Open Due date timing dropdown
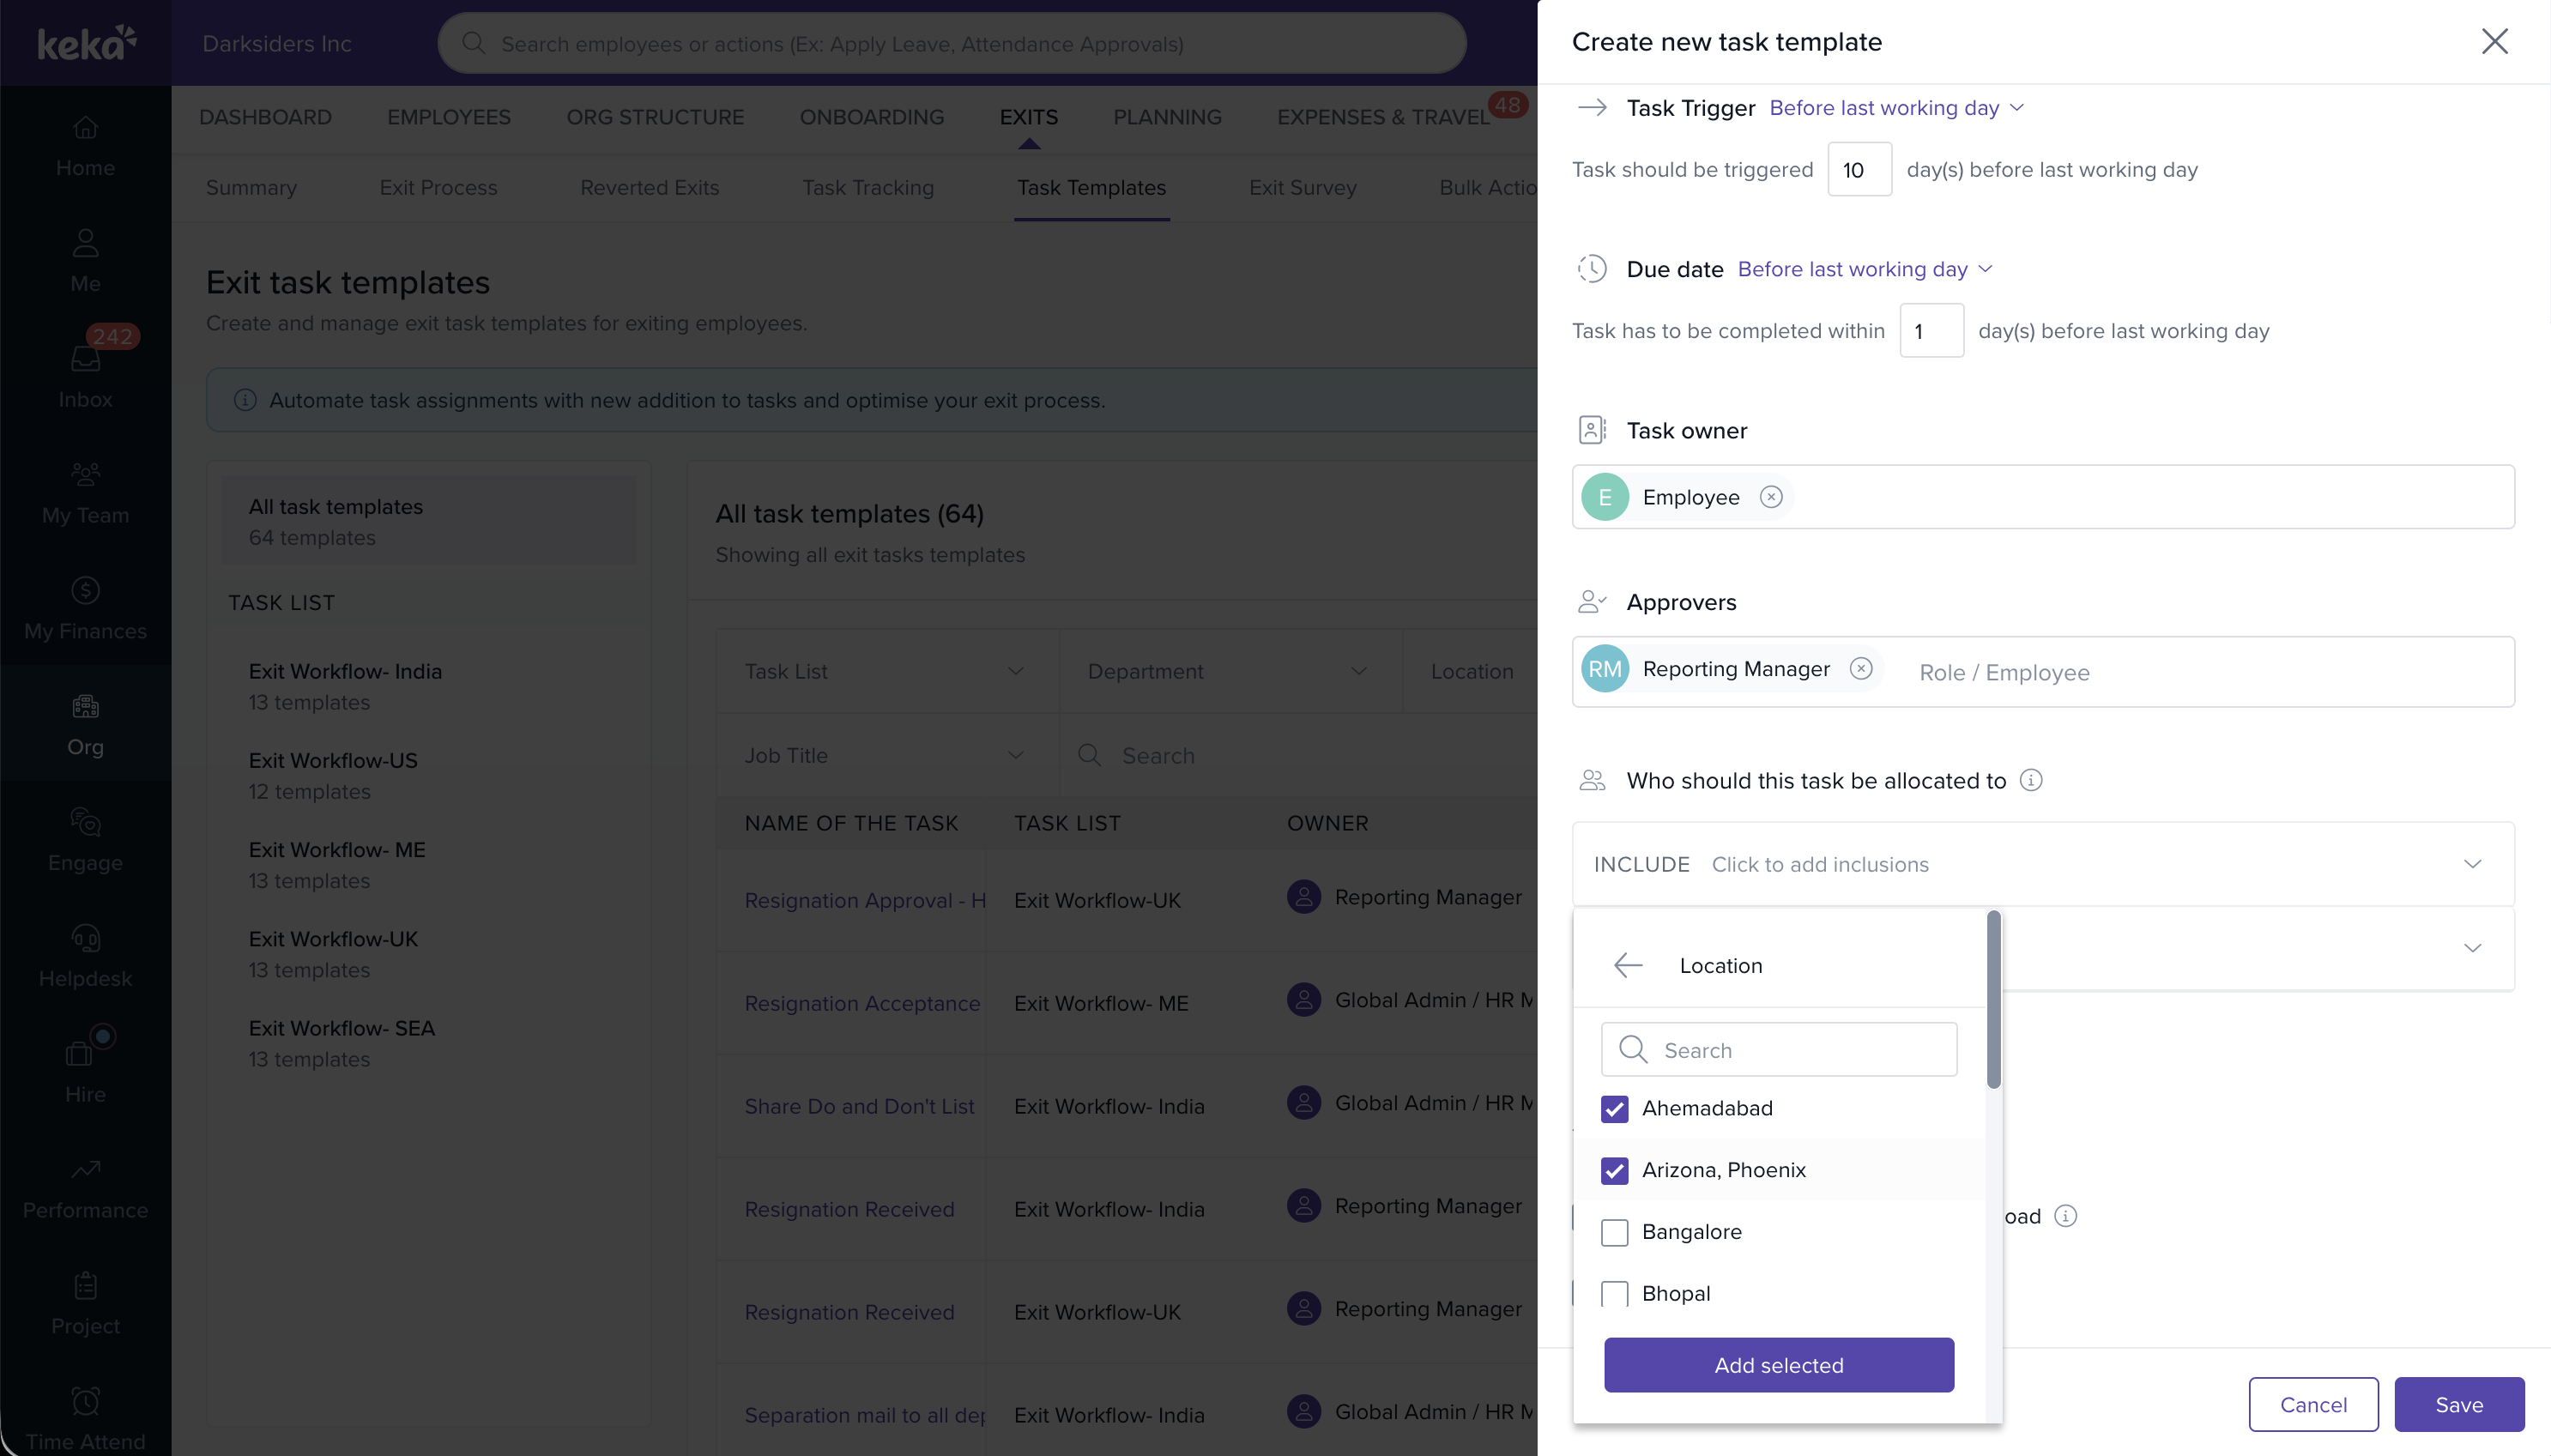Screen dimensions: 2551x1456 1864,269
